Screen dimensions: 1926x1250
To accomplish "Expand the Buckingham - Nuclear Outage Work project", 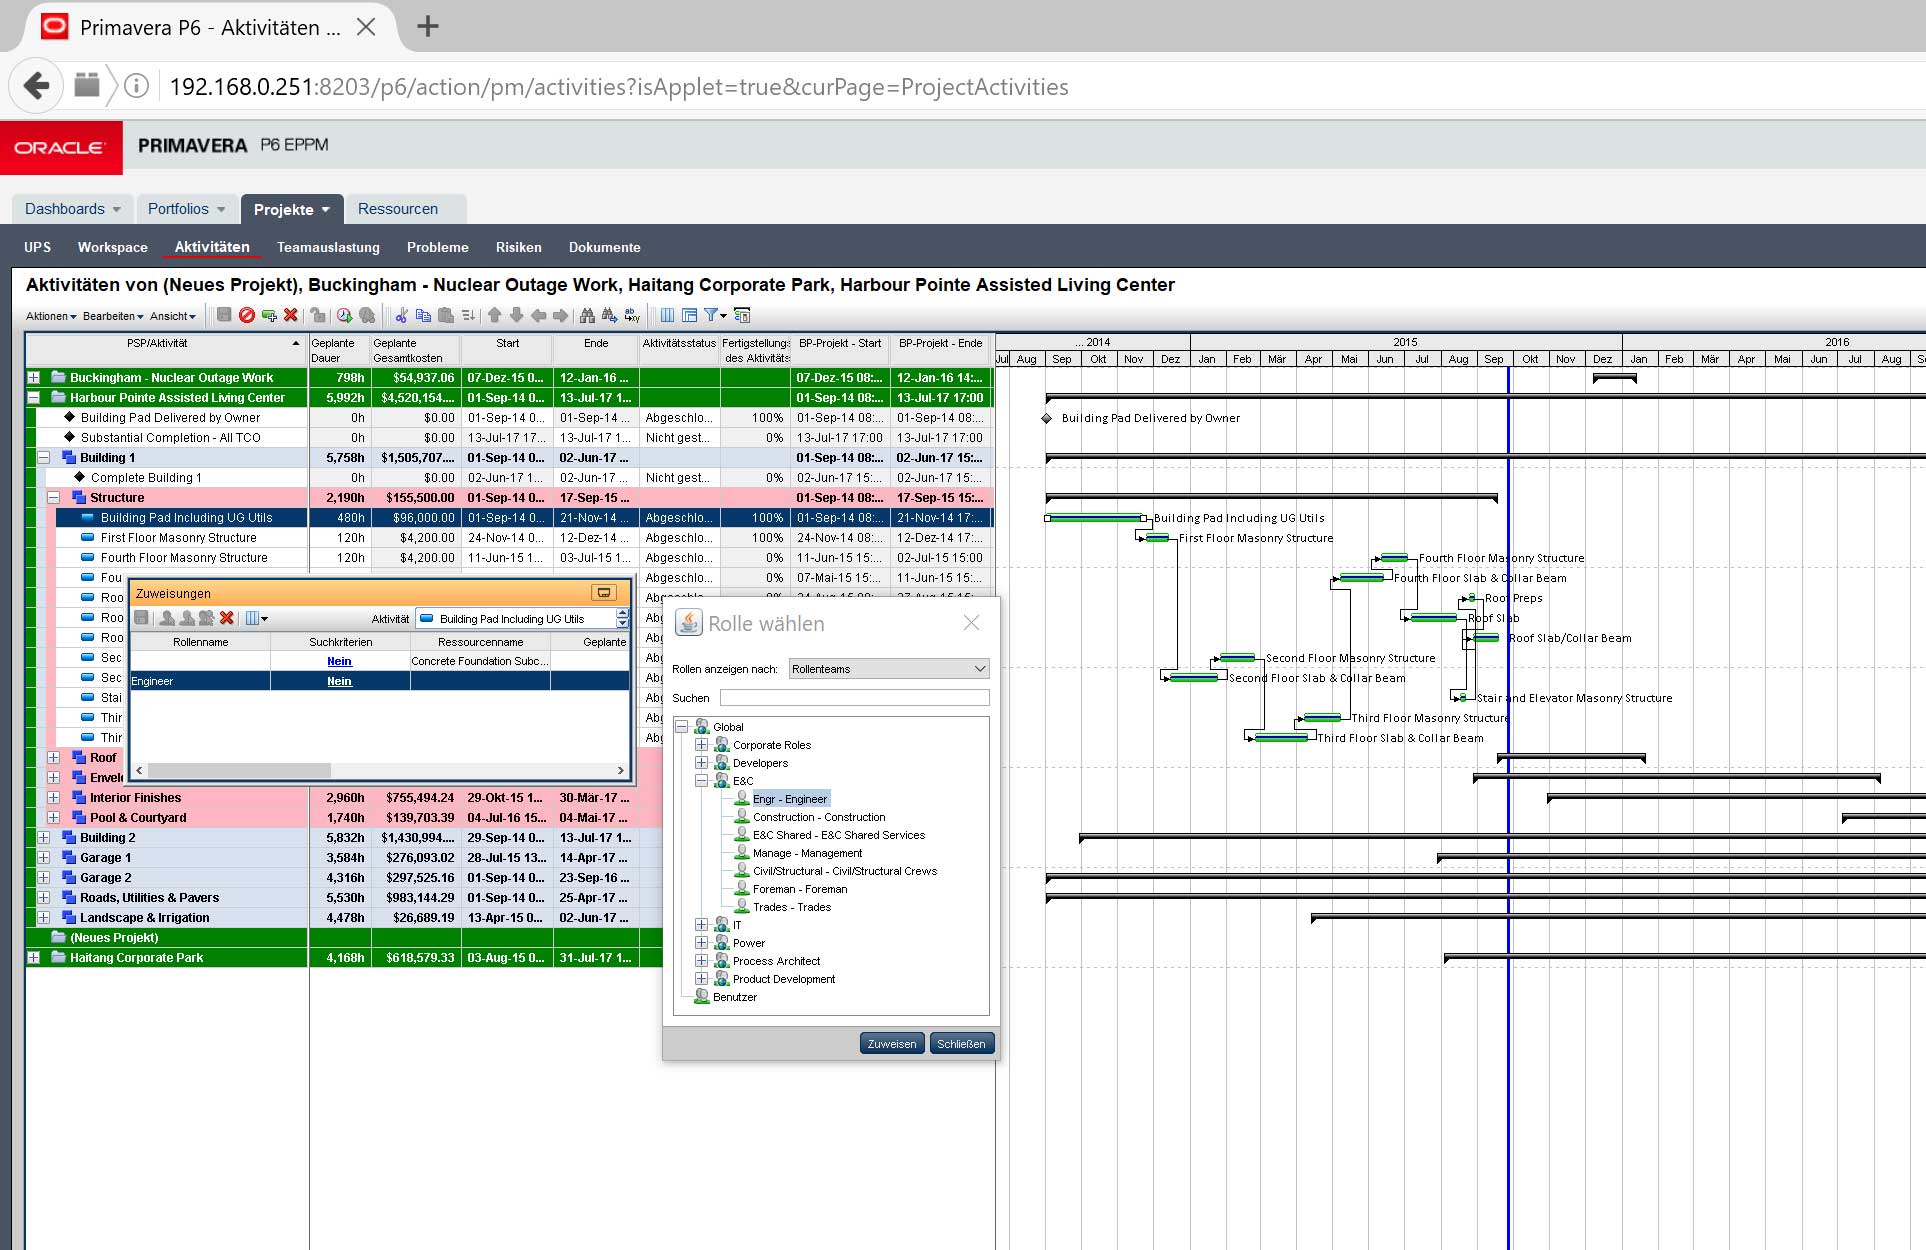I will tap(33, 378).
